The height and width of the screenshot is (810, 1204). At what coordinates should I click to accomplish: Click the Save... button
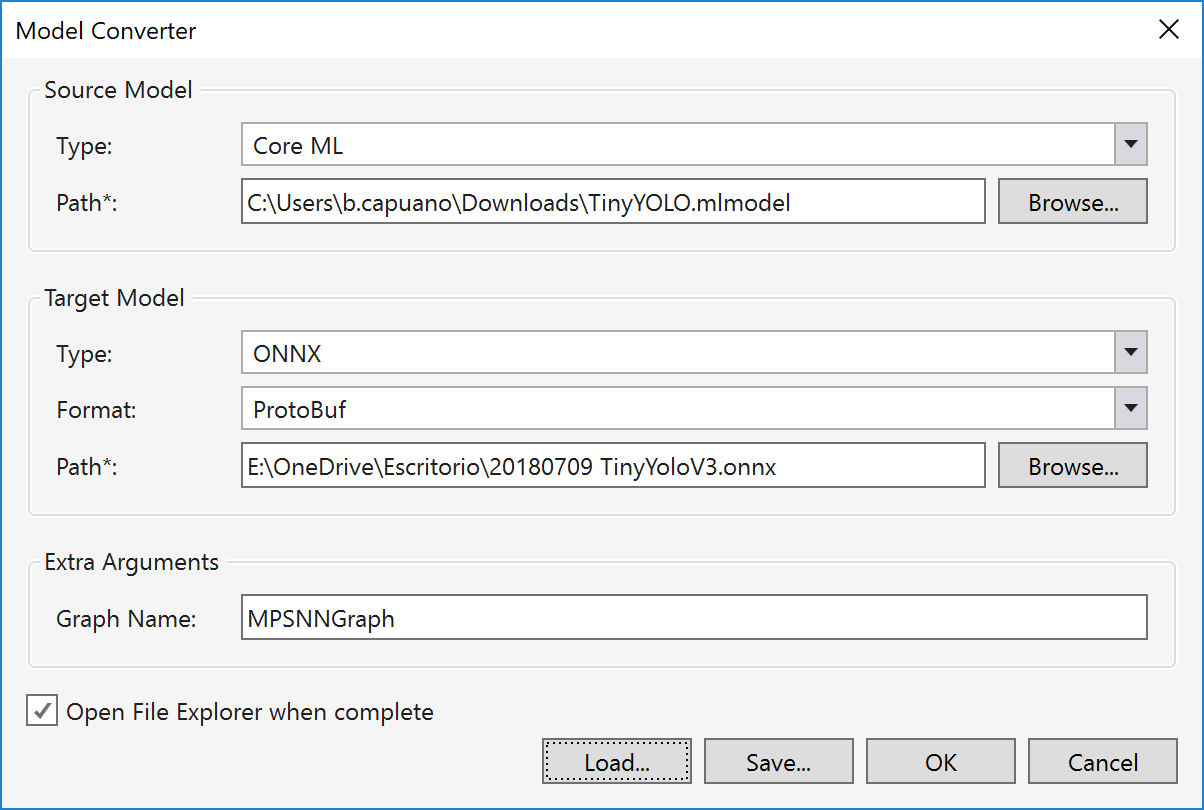[778, 762]
